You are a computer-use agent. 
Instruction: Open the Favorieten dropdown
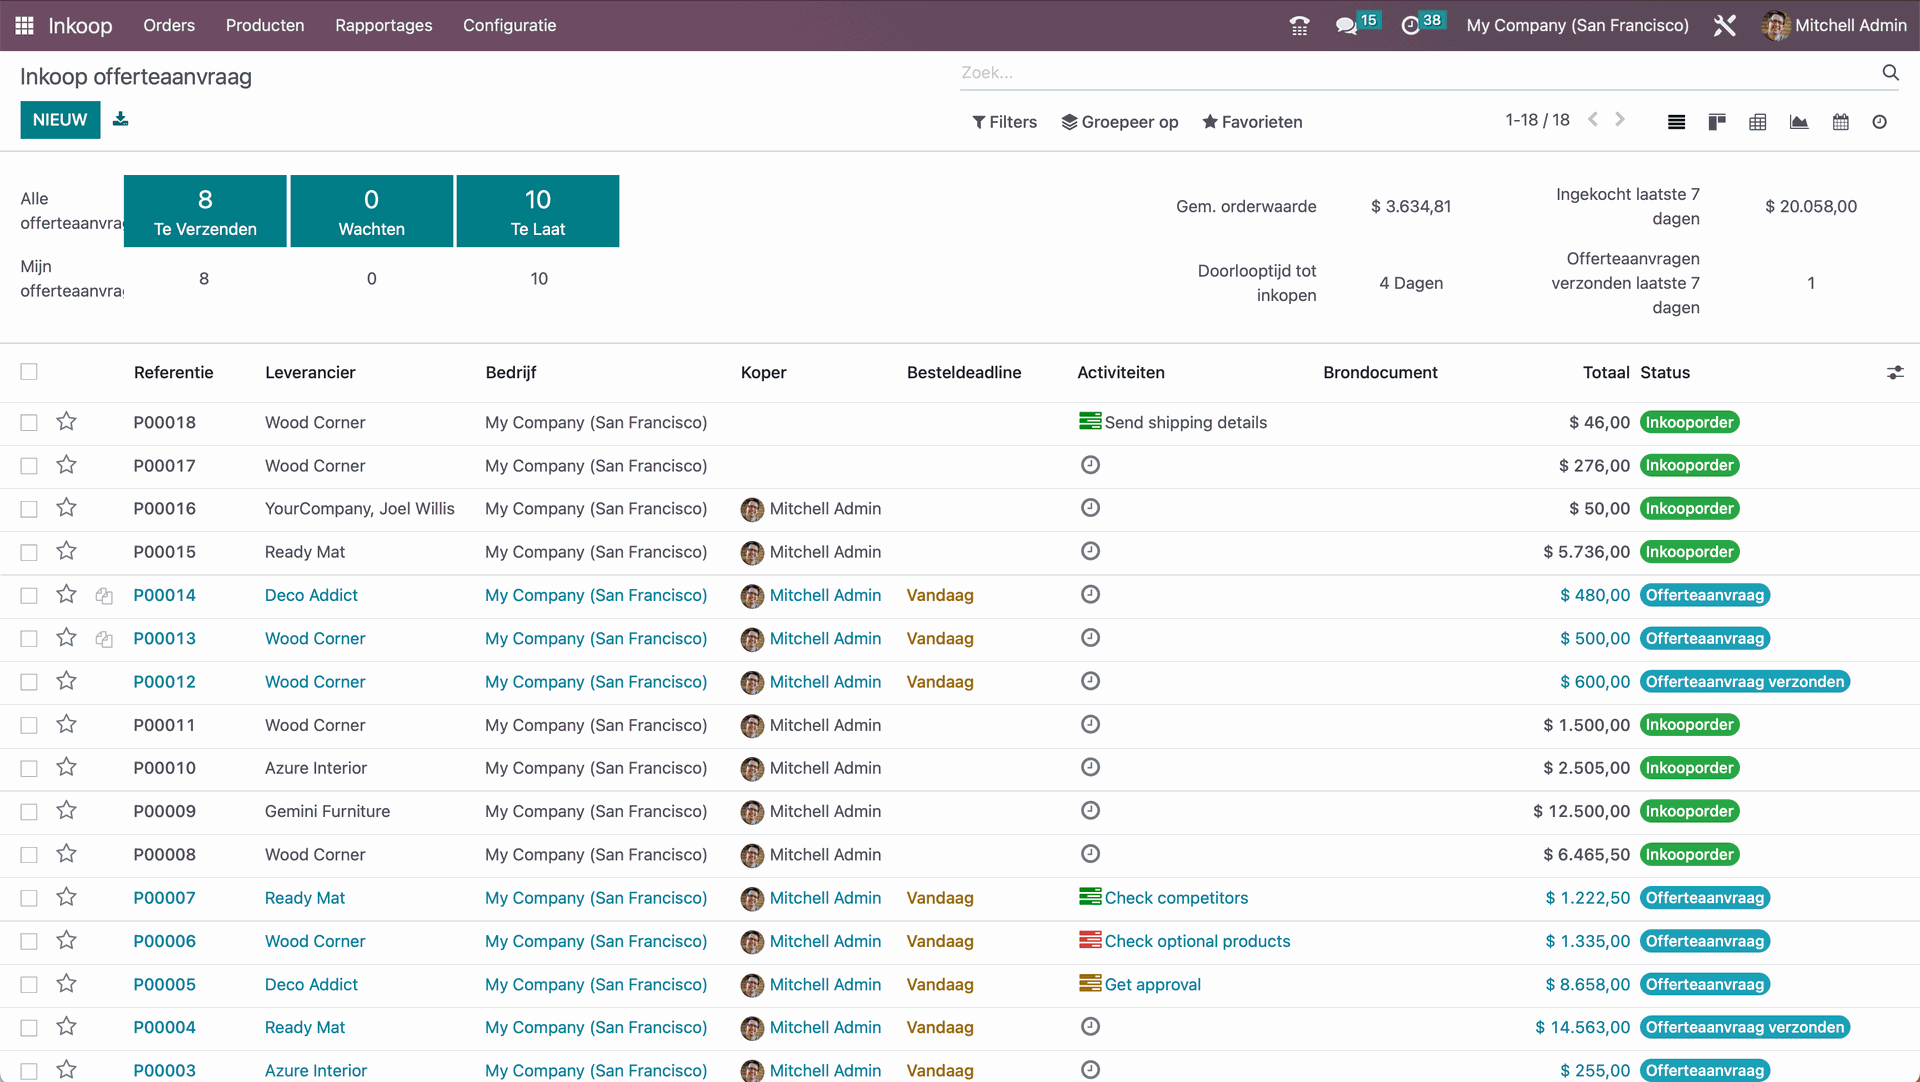point(1252,121)
